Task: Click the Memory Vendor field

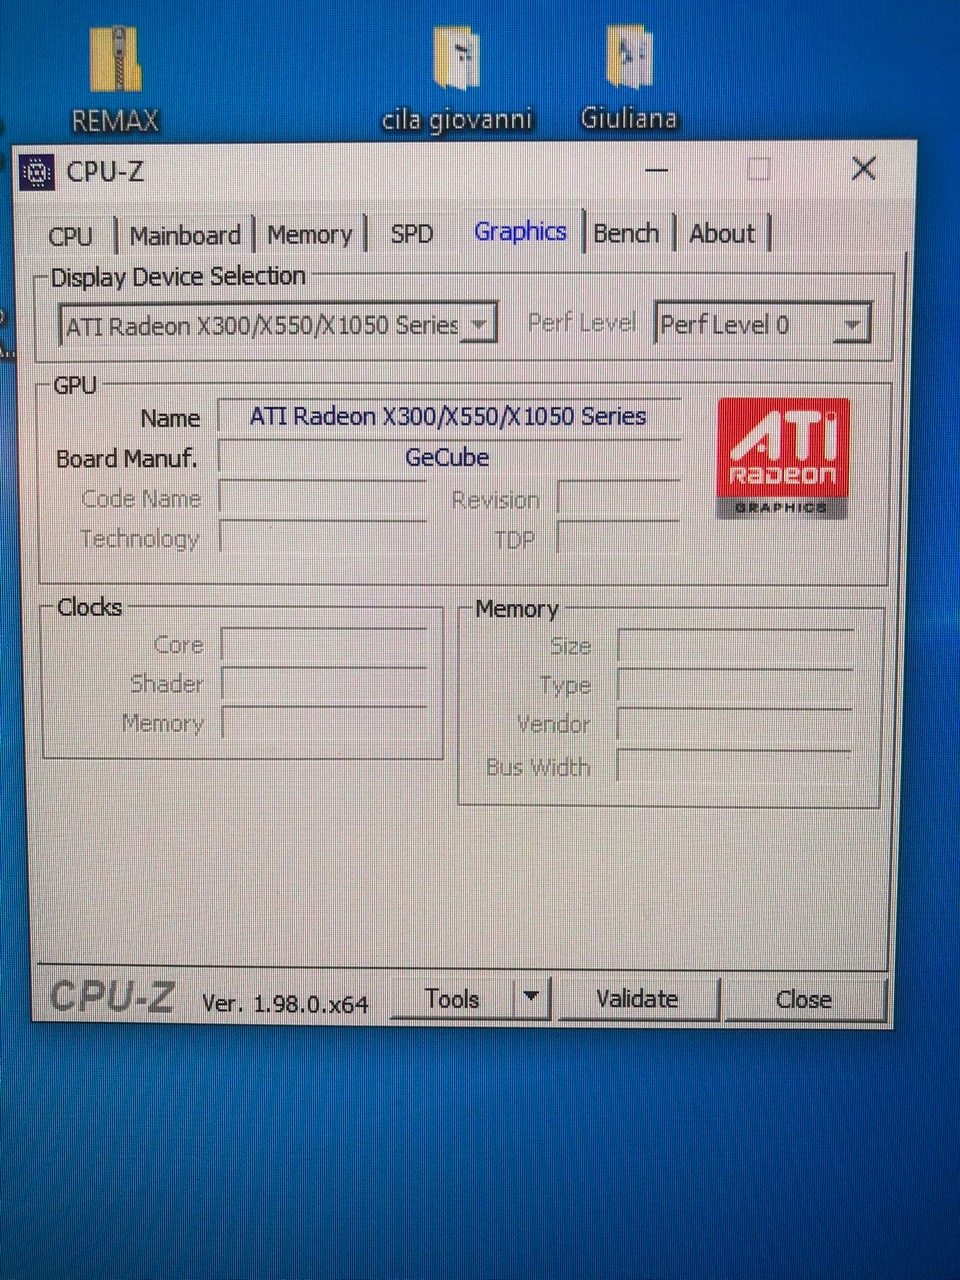Action: (735, 725)
